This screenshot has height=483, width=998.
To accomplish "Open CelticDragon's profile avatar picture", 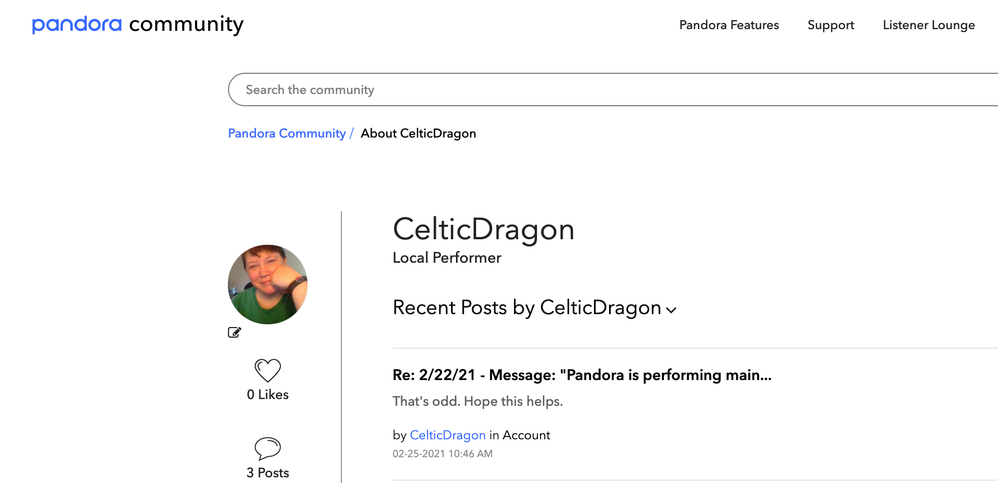I will [x=267, y=284].
